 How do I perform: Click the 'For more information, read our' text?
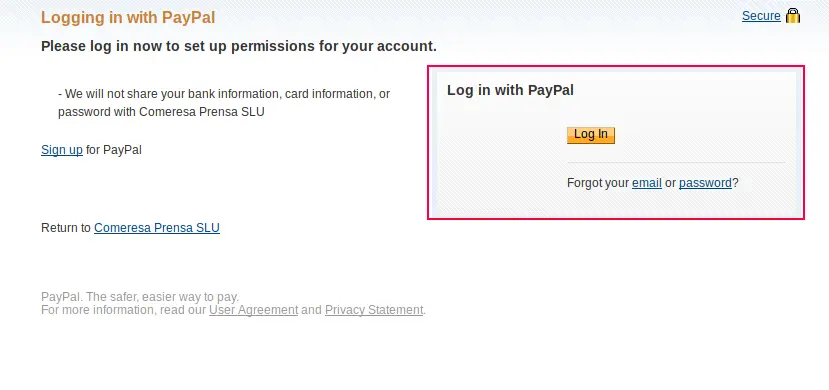[123, 310]
